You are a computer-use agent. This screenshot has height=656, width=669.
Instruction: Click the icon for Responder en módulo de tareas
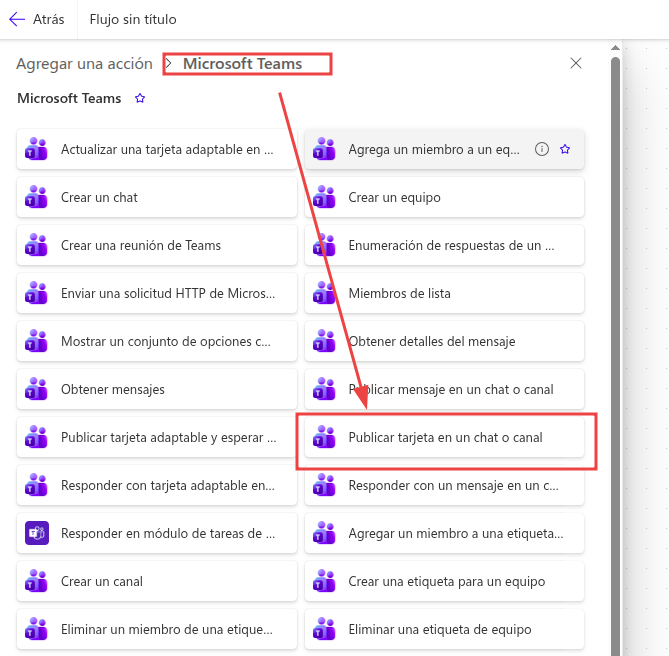36,533
